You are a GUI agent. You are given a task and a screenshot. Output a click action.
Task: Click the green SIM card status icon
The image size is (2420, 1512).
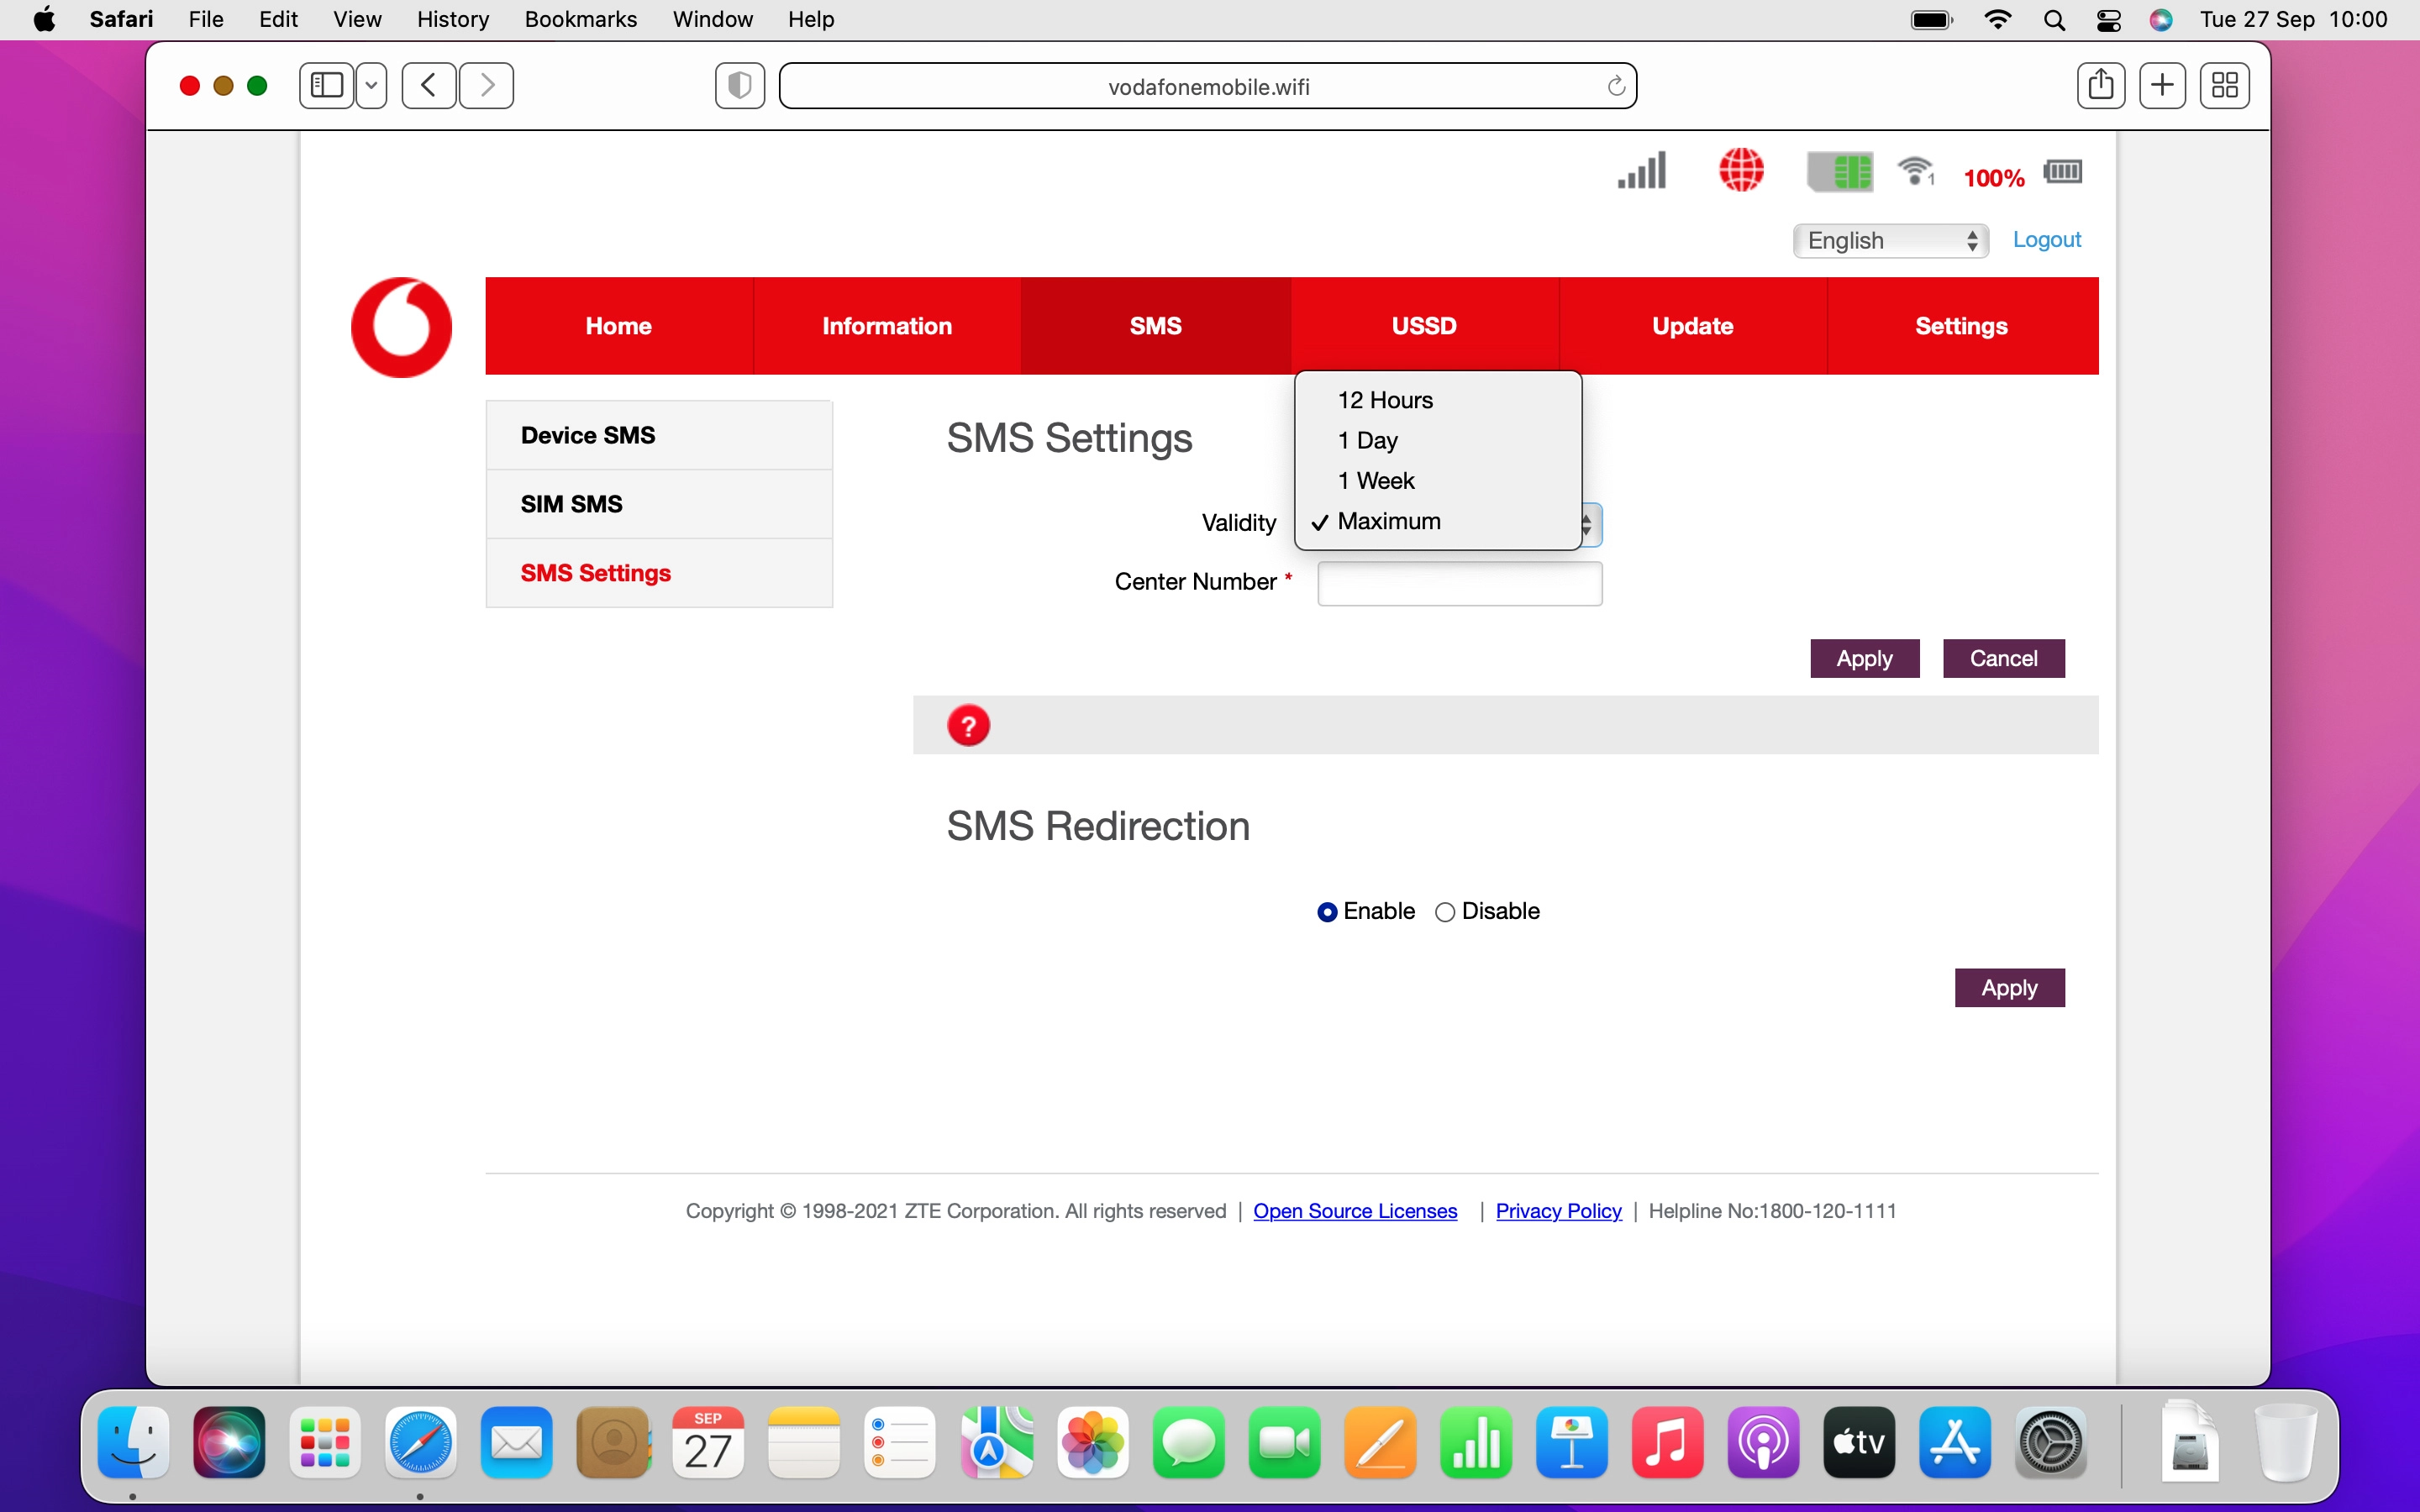pos(1840,172)
